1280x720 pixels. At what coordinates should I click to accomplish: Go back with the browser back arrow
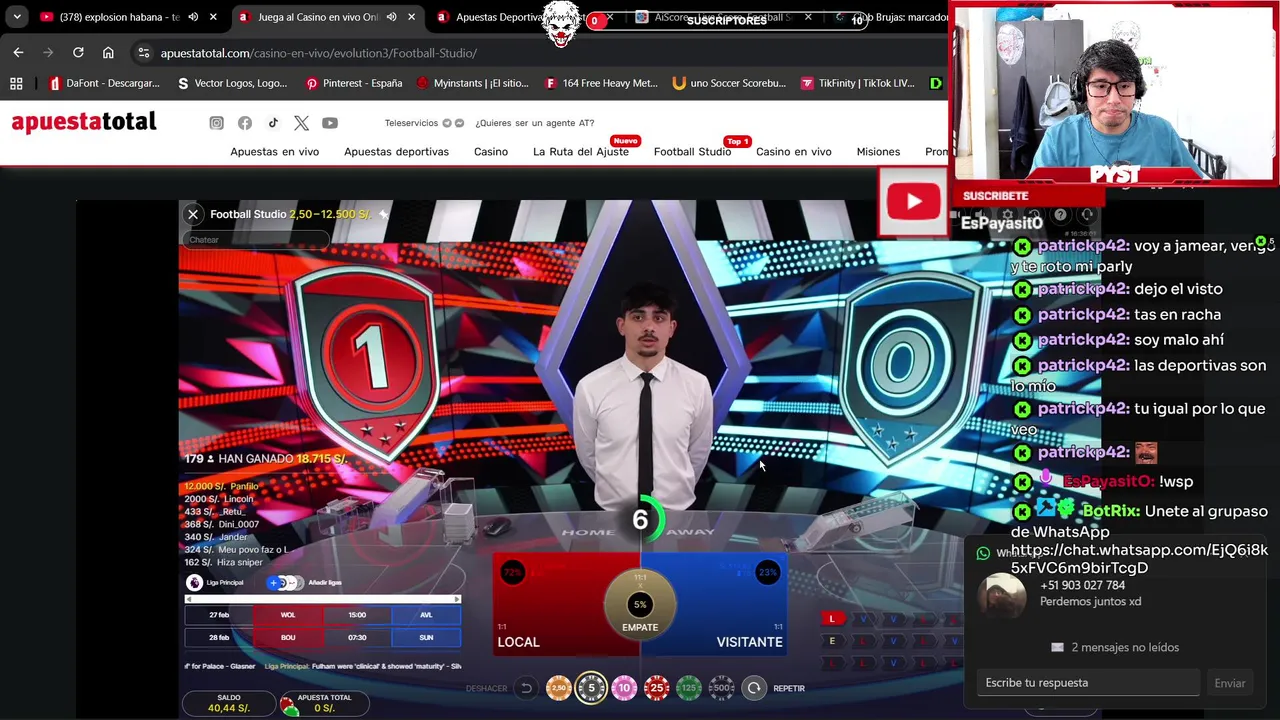[18, 52]
